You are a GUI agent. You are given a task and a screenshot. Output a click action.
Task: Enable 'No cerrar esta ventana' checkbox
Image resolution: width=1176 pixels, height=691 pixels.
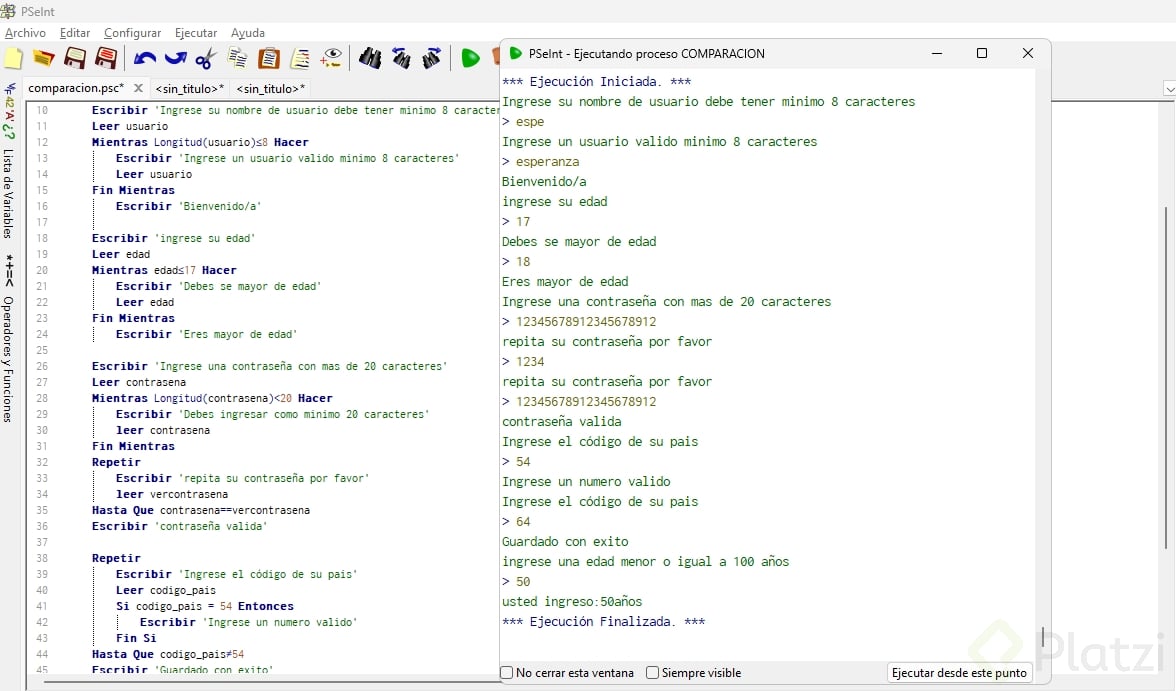coord(507,673)
